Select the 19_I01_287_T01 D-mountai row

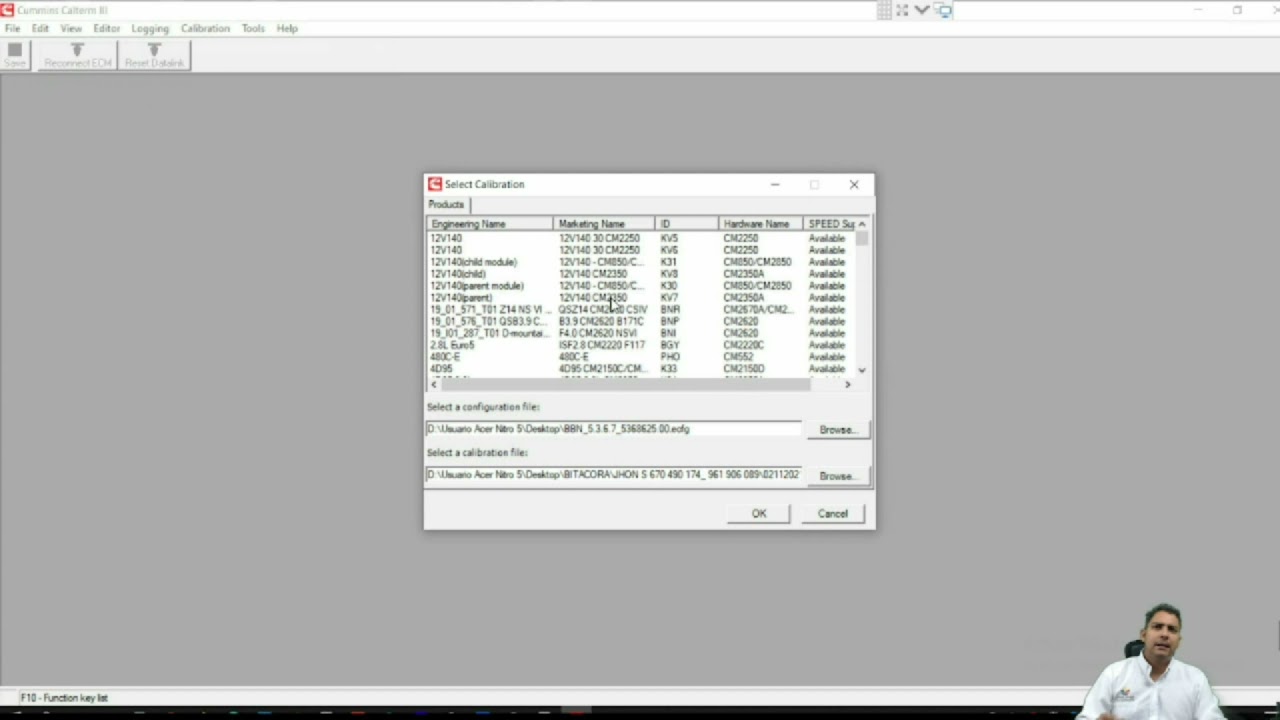click(x=641, y=333)
